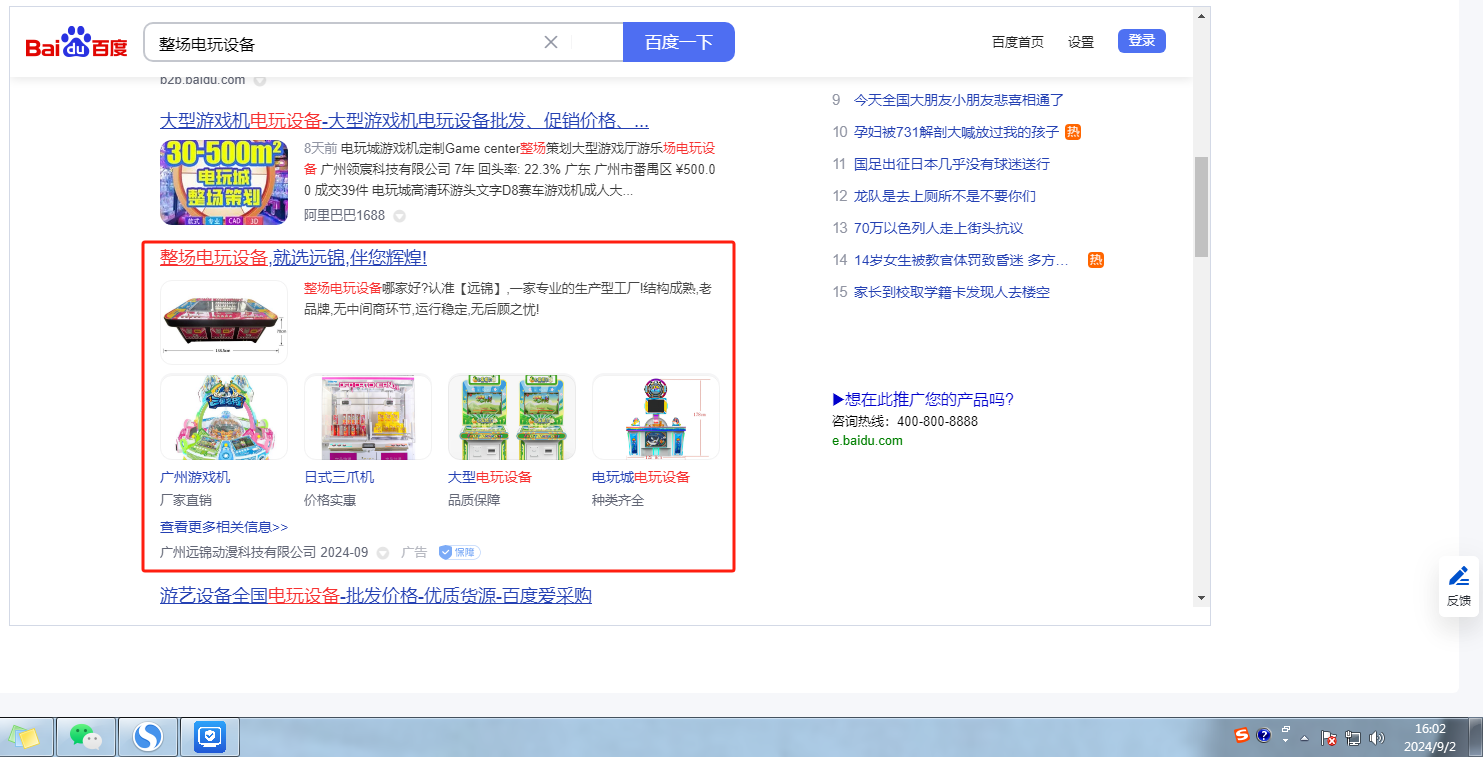The image size is (1483, 757).
Task: Click ▶想在此推广您的产品吗? link
Action: pyautogui.click(x=923, y=400)
